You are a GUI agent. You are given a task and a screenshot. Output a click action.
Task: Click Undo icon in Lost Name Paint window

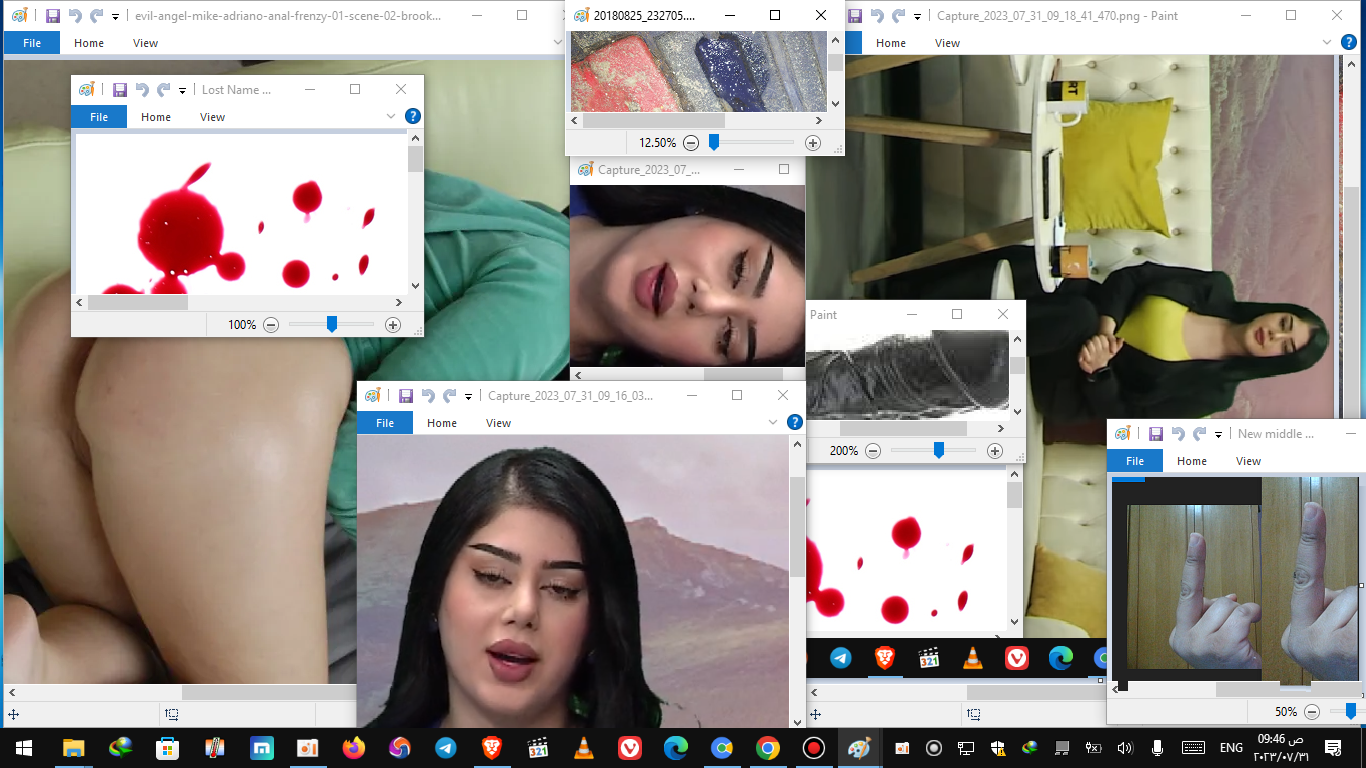(x=142, y=90)
